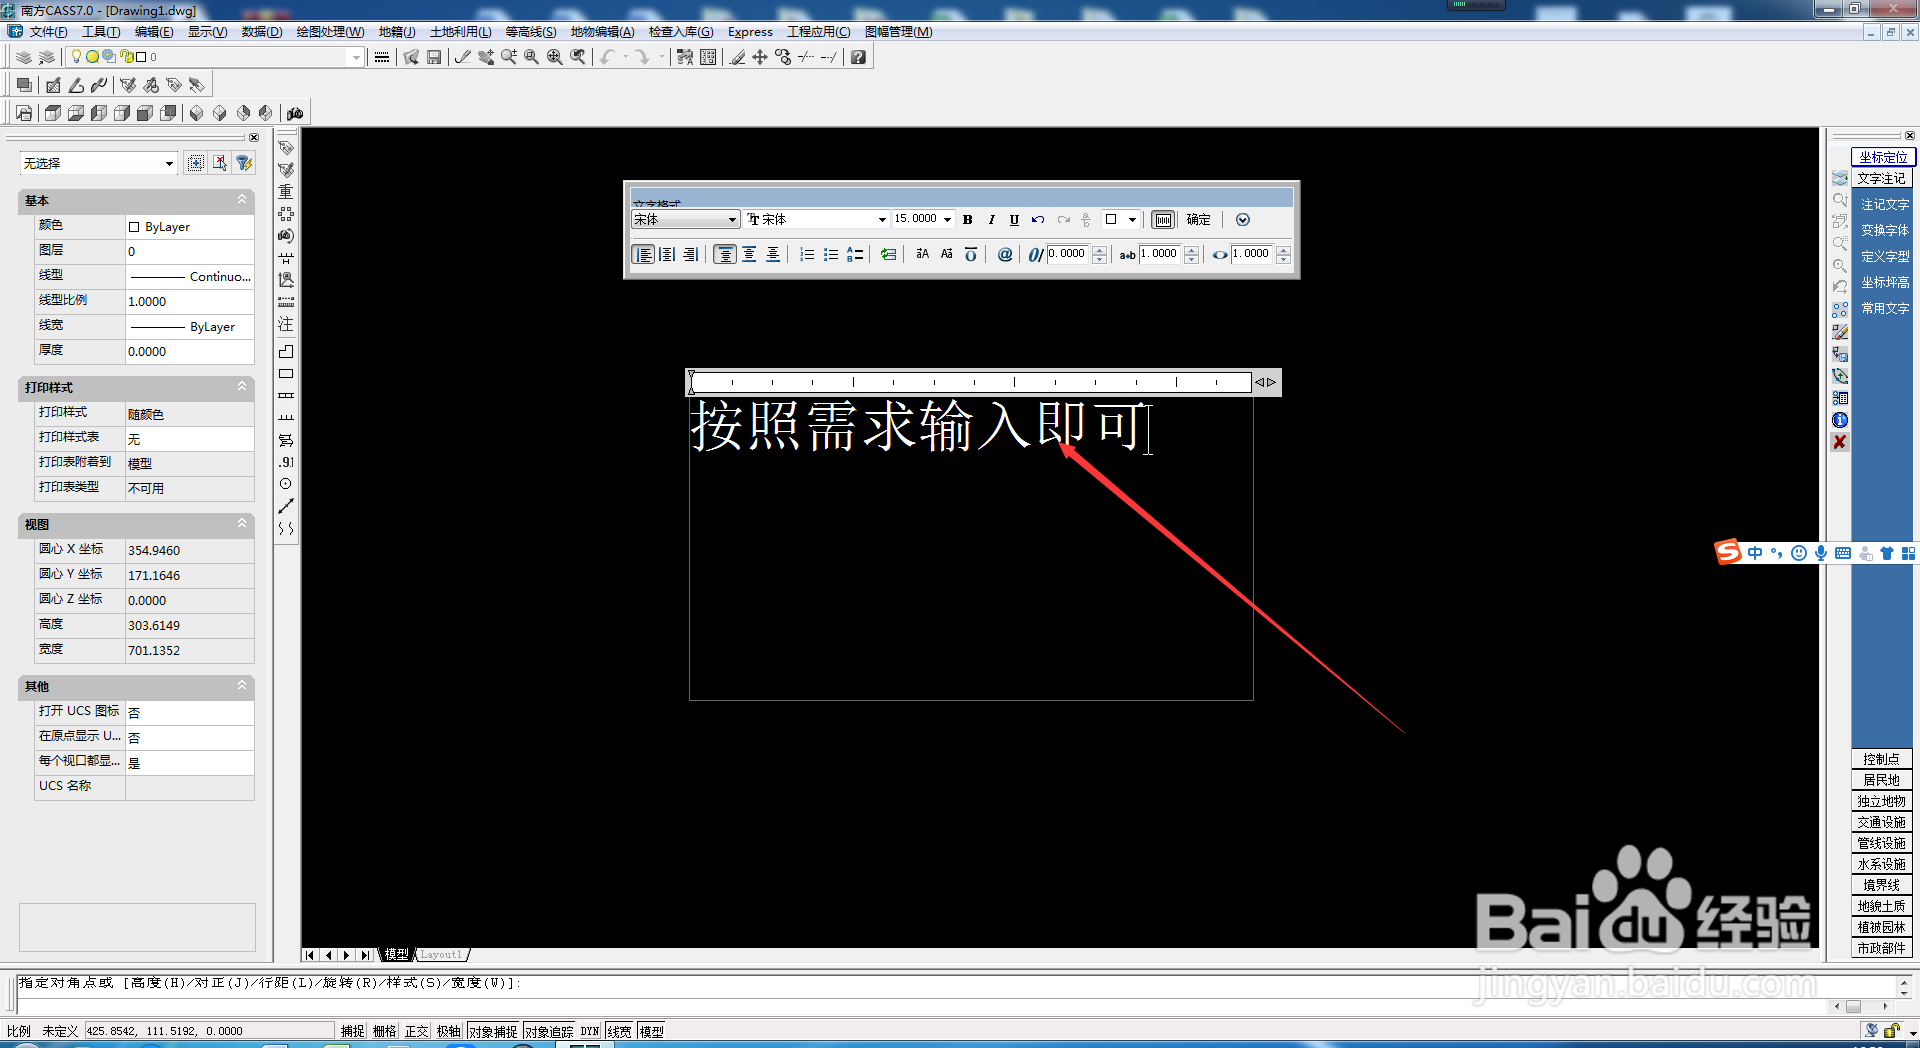Increase the oblique angle spinner value
The image size is (1920, 1048).
tap(1099, 250)
